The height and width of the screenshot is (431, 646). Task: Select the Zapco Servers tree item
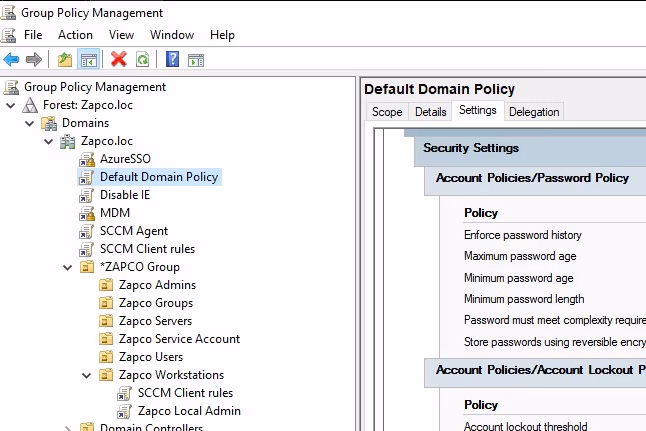155,321
